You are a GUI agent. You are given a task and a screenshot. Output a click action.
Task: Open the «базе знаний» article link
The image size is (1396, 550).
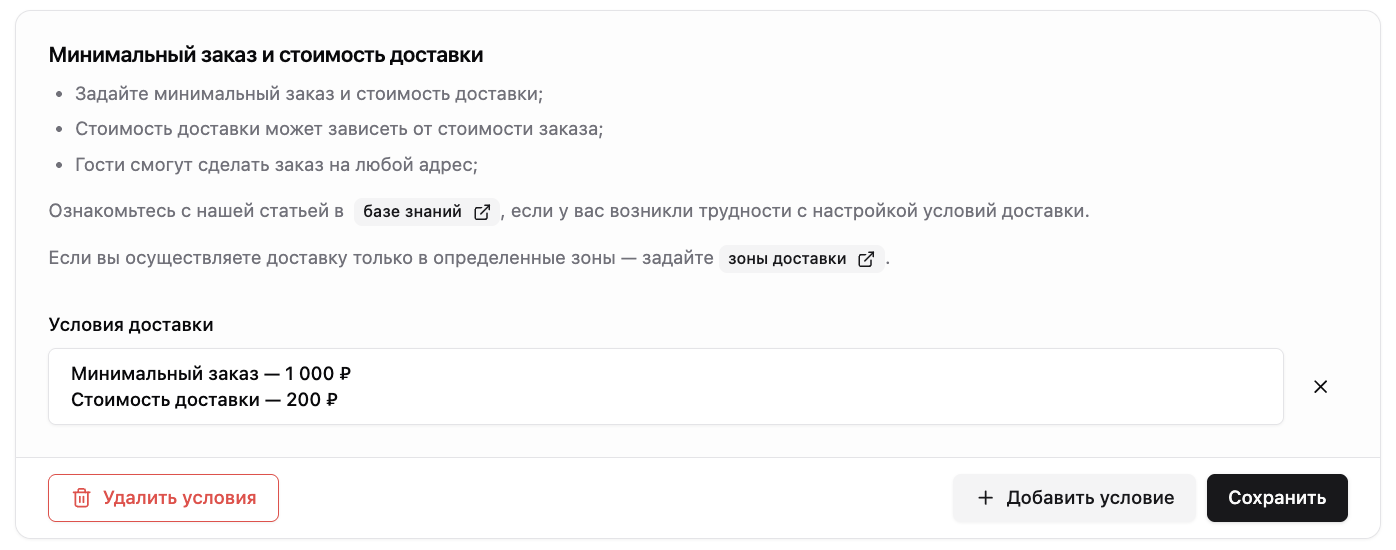point(426,212)
